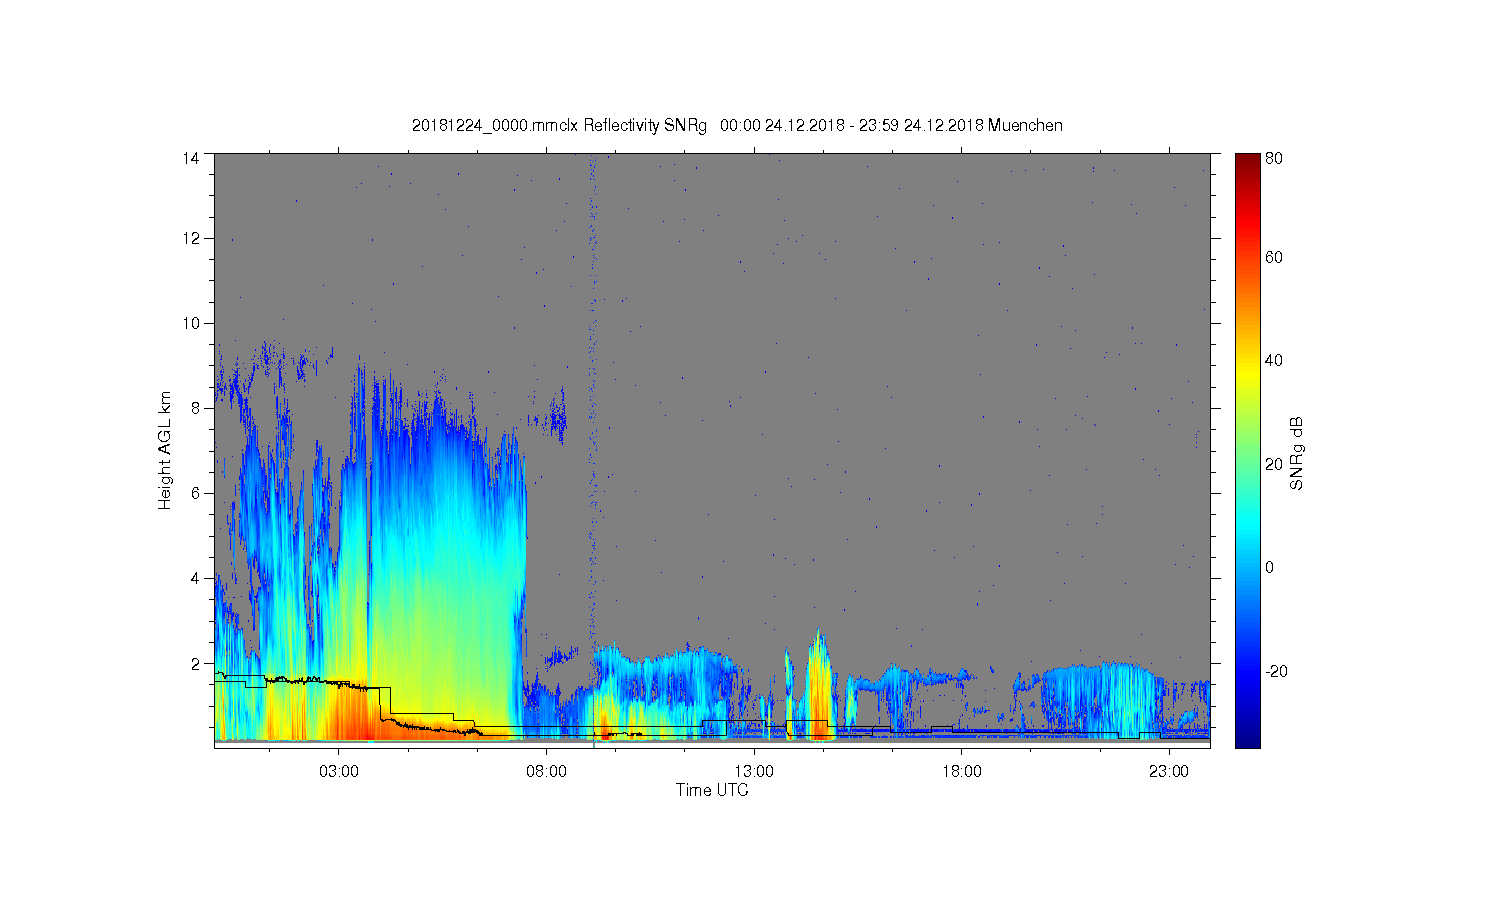The height and width of the screenshot is (900, 1500).
Task: Click the 4 km height tick label
Action: point(196,578)
